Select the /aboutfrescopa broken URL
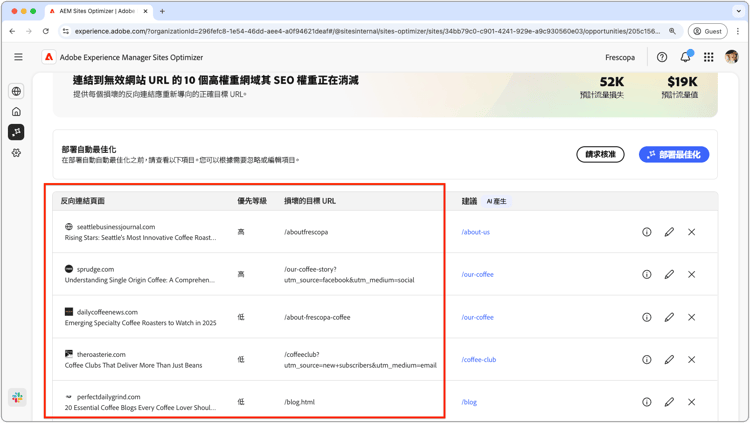The width and height of the screenshot is (750, 423). click(306, 232)
